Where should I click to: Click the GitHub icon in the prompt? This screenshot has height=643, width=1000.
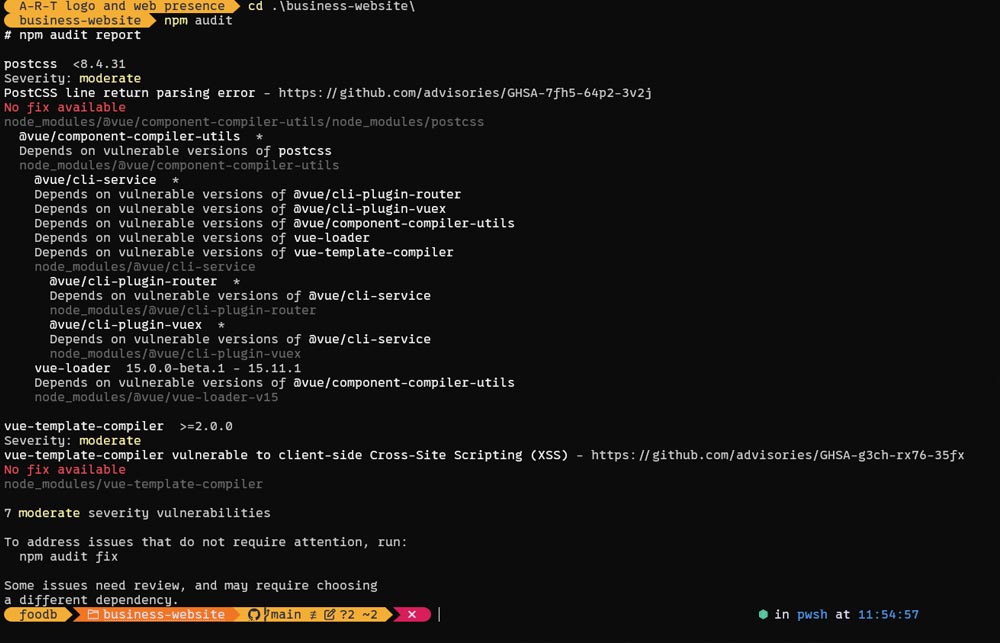click(254, 614)
